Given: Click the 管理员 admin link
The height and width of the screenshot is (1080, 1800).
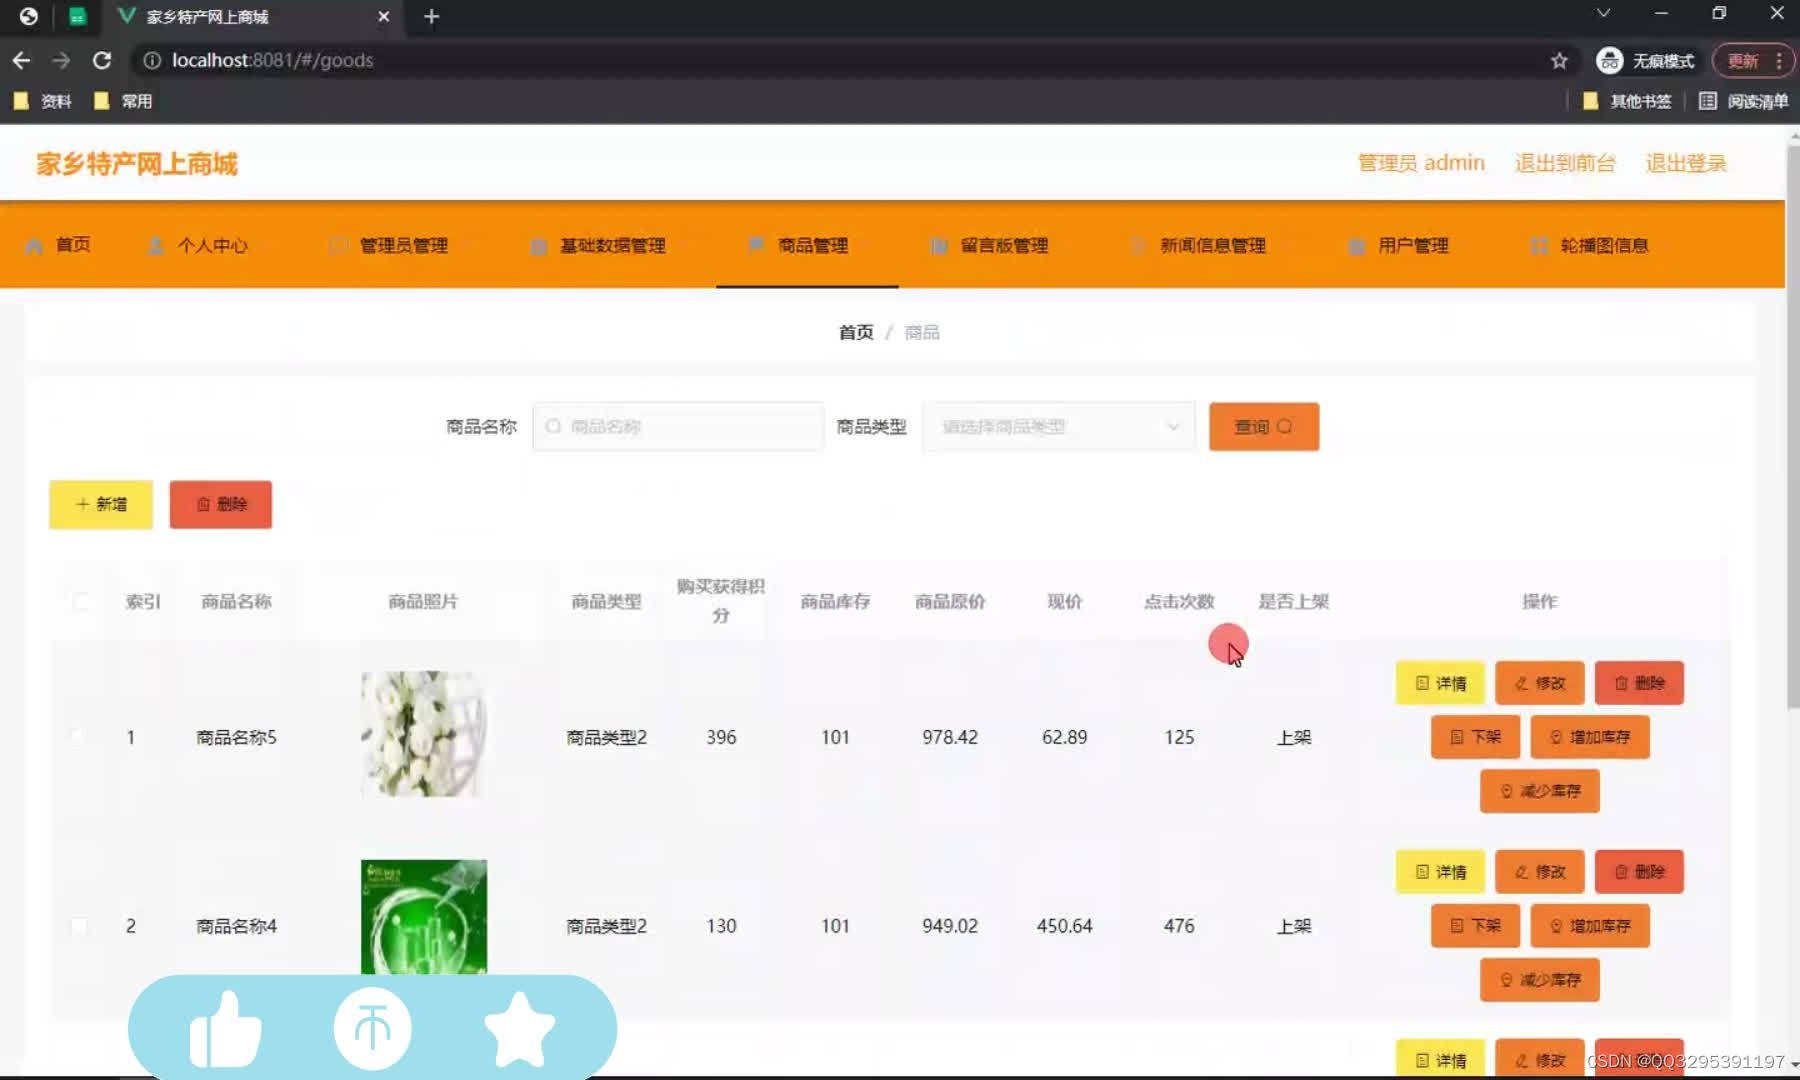Looking at the screenshot, I should click(1421, 163).
